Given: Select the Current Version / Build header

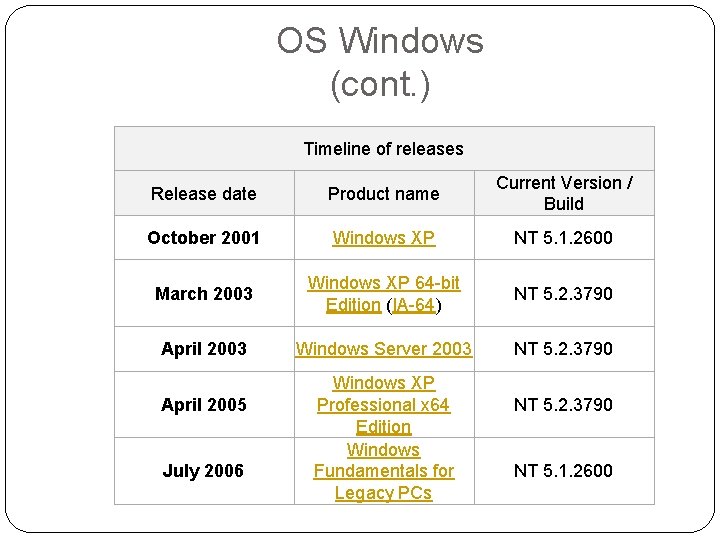Looking at the screenshot, I should pyautogui.click(x=563, y=193).
